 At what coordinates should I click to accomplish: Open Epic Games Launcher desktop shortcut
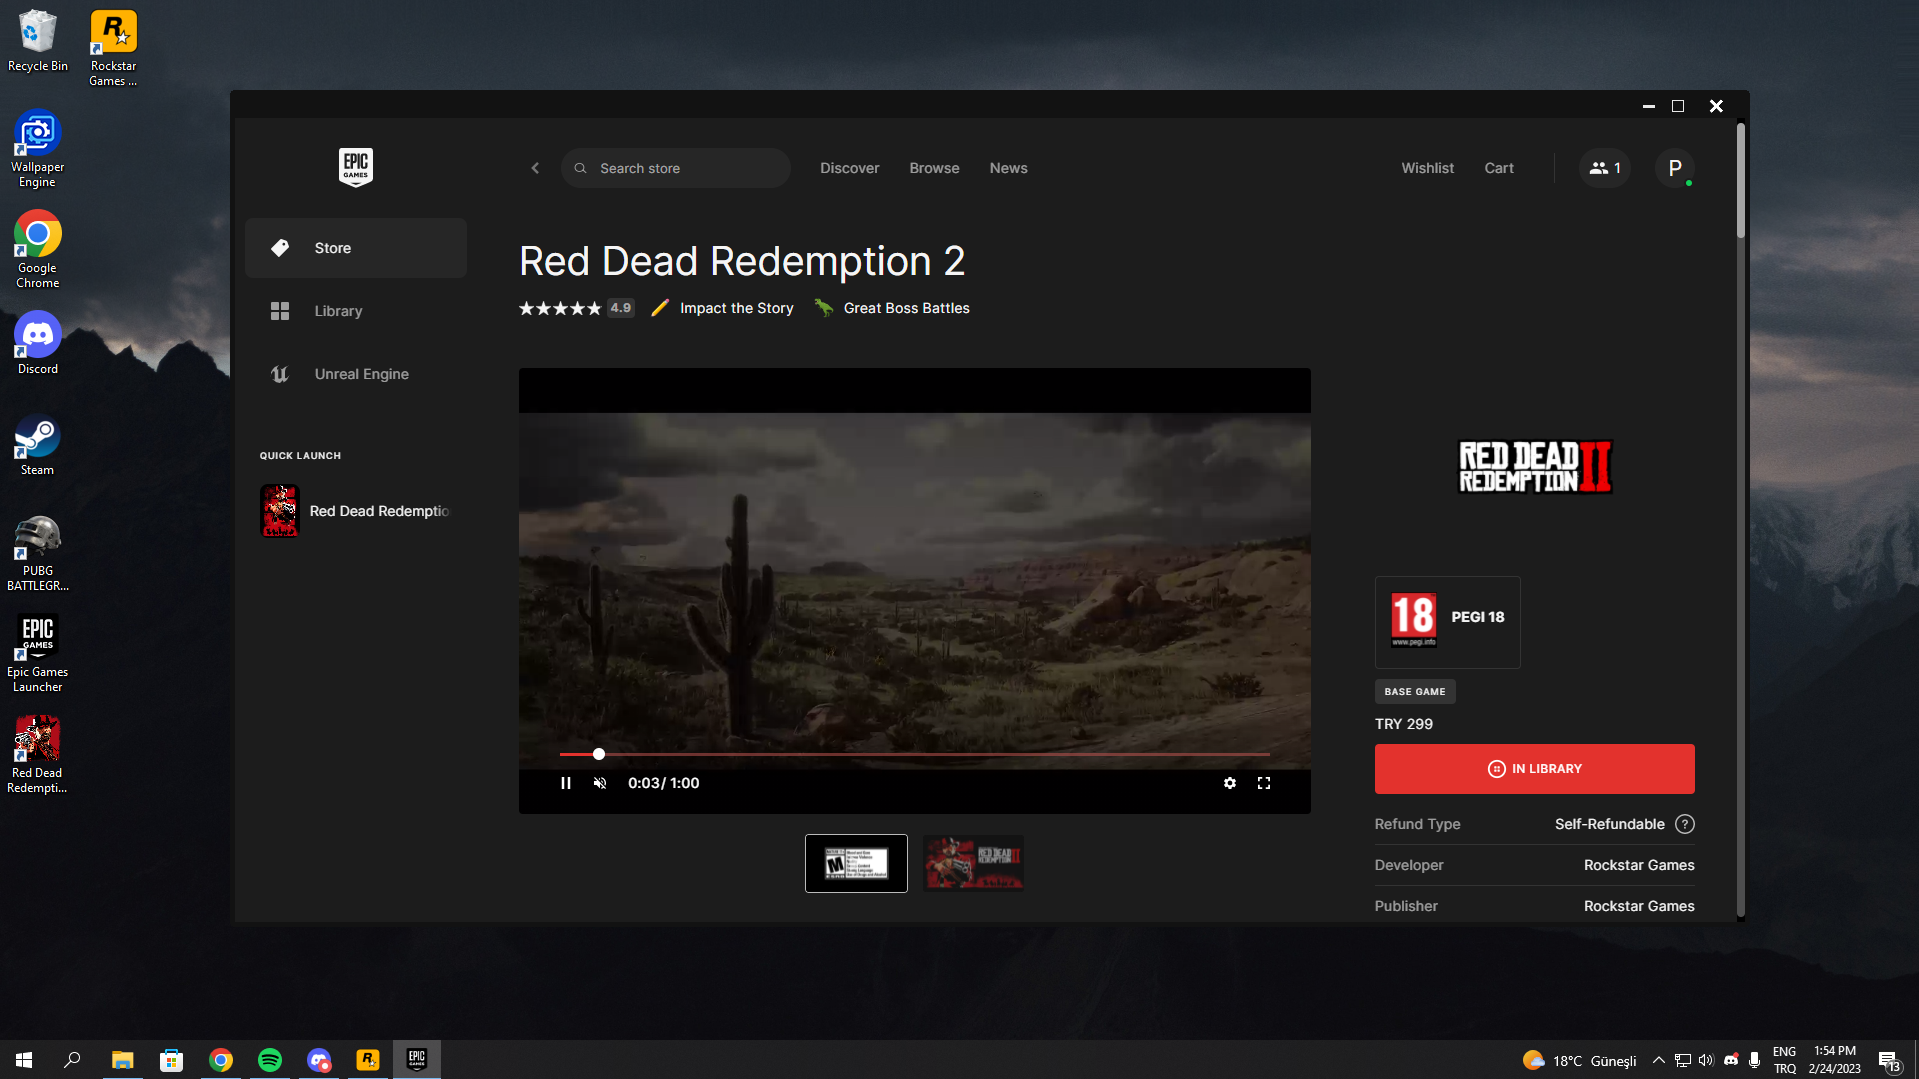(x=38, y=654)
